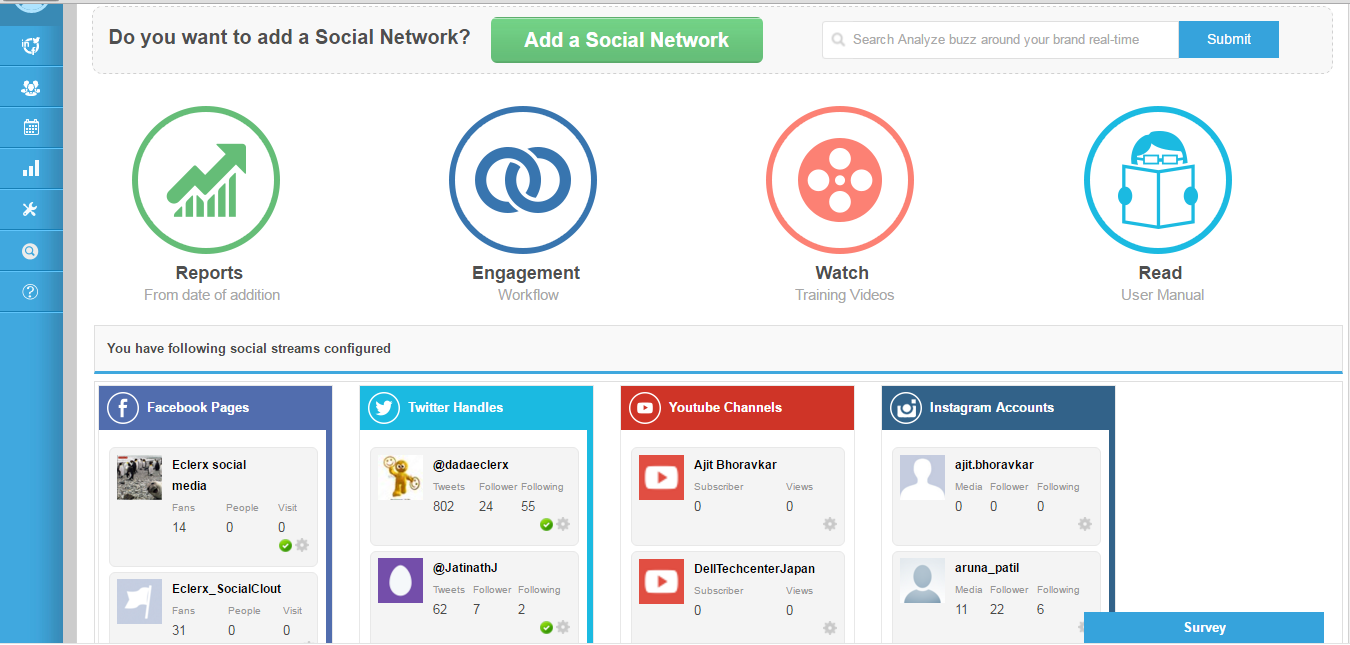Screen dimensions: 1350x645
Task: Click the Add a Social Network button
Action: coord(626,40)
